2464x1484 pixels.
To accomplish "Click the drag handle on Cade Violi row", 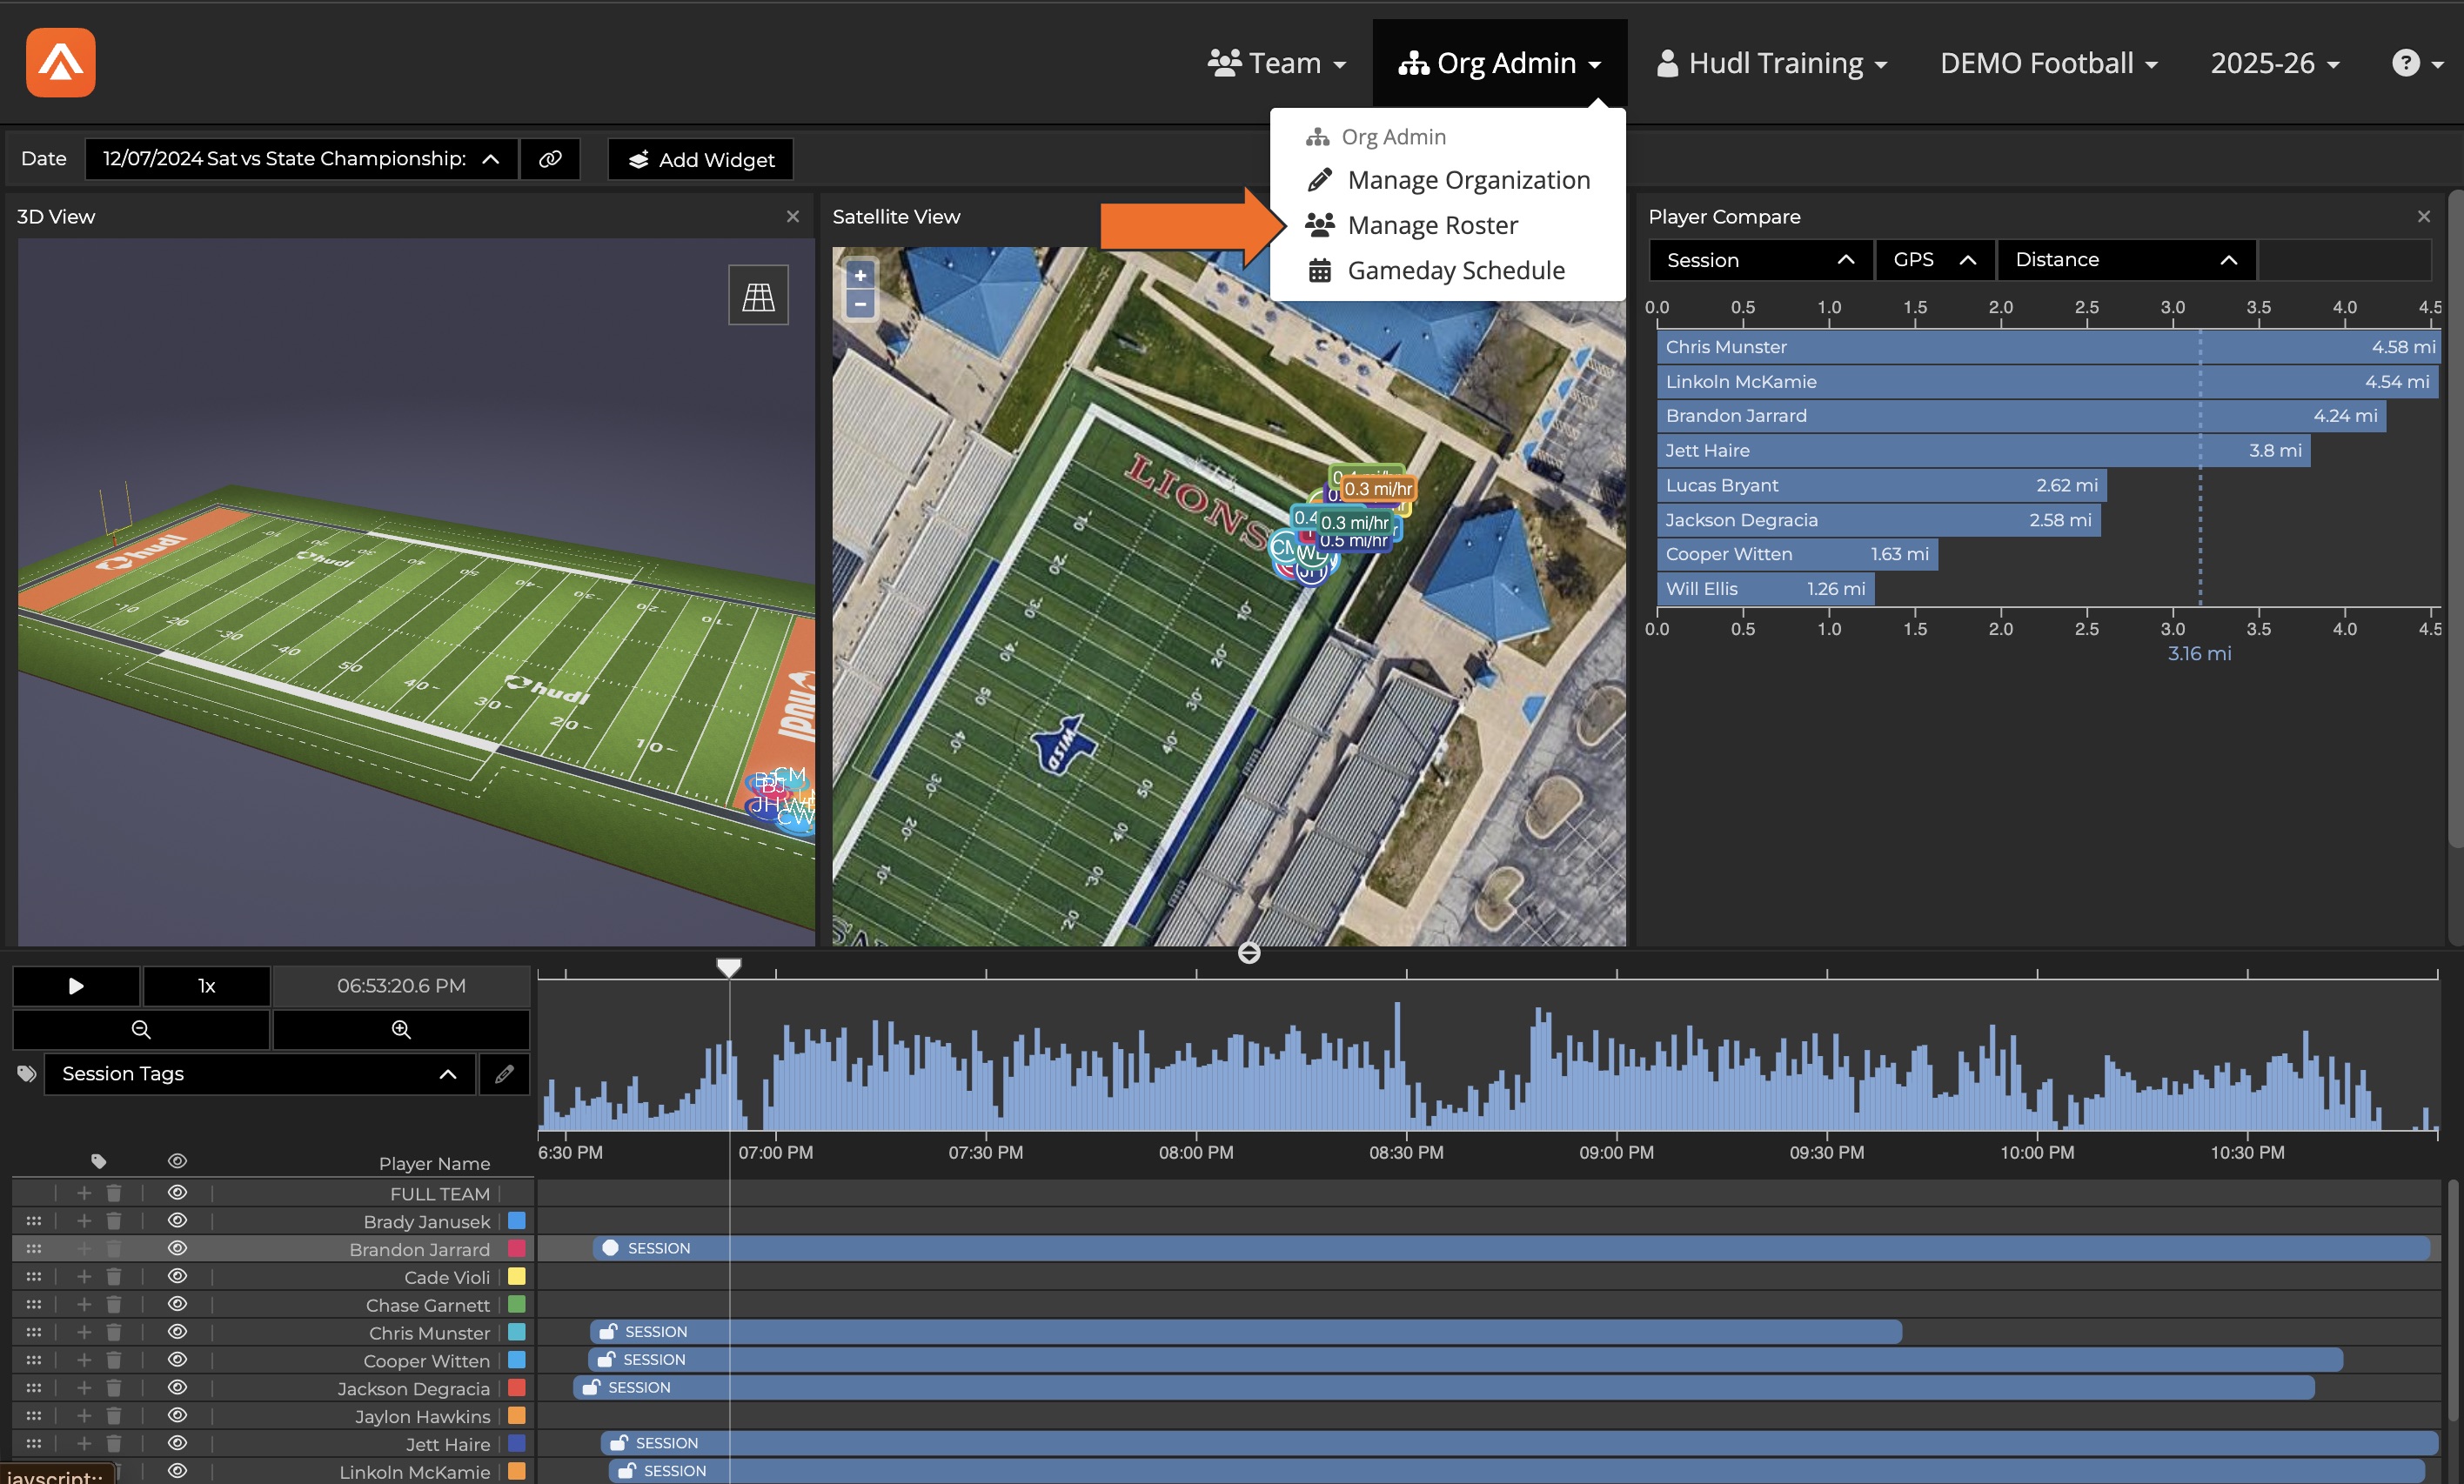I will tap(34, 1277).
